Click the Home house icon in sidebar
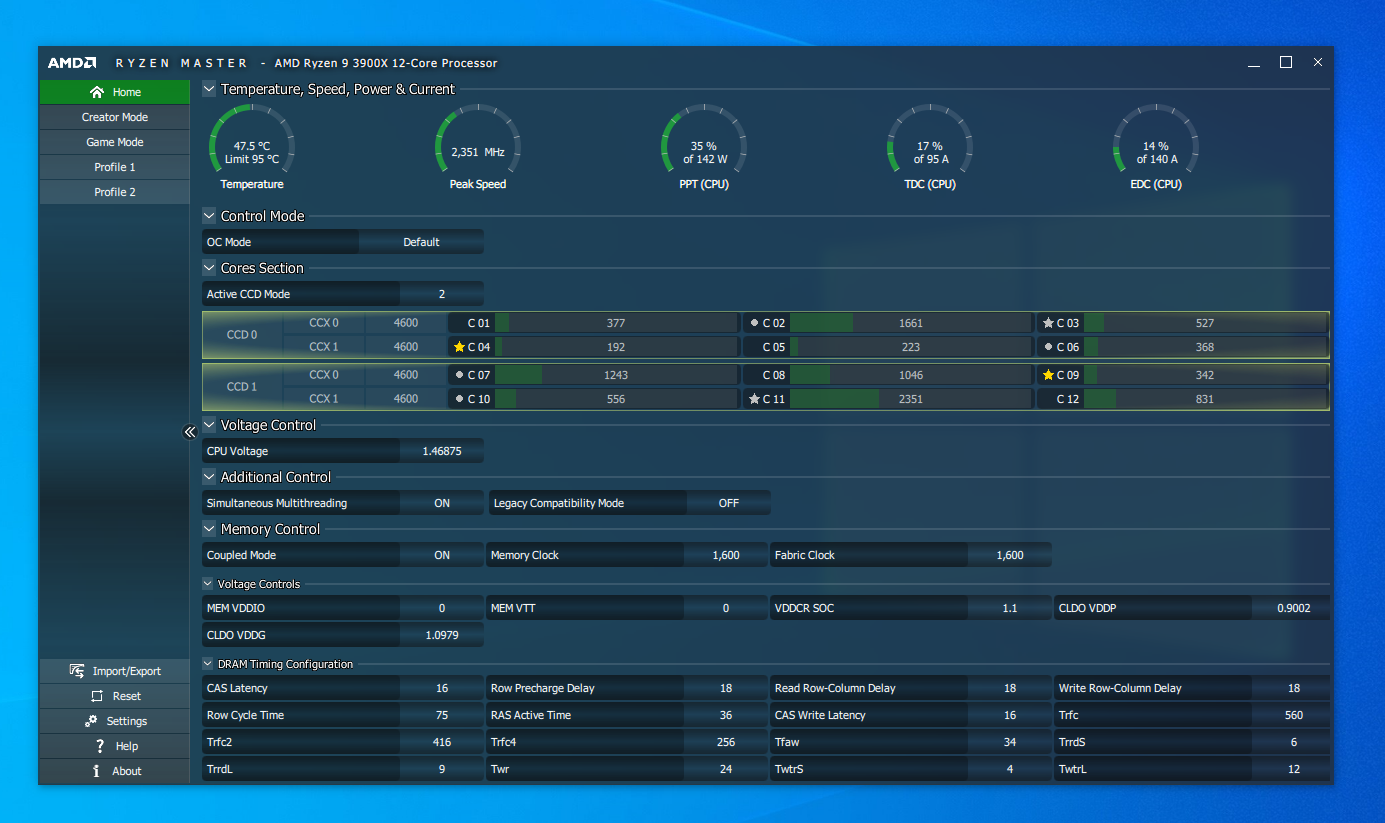The height and width of the screenshot is (823, 1385). (97, 92)
